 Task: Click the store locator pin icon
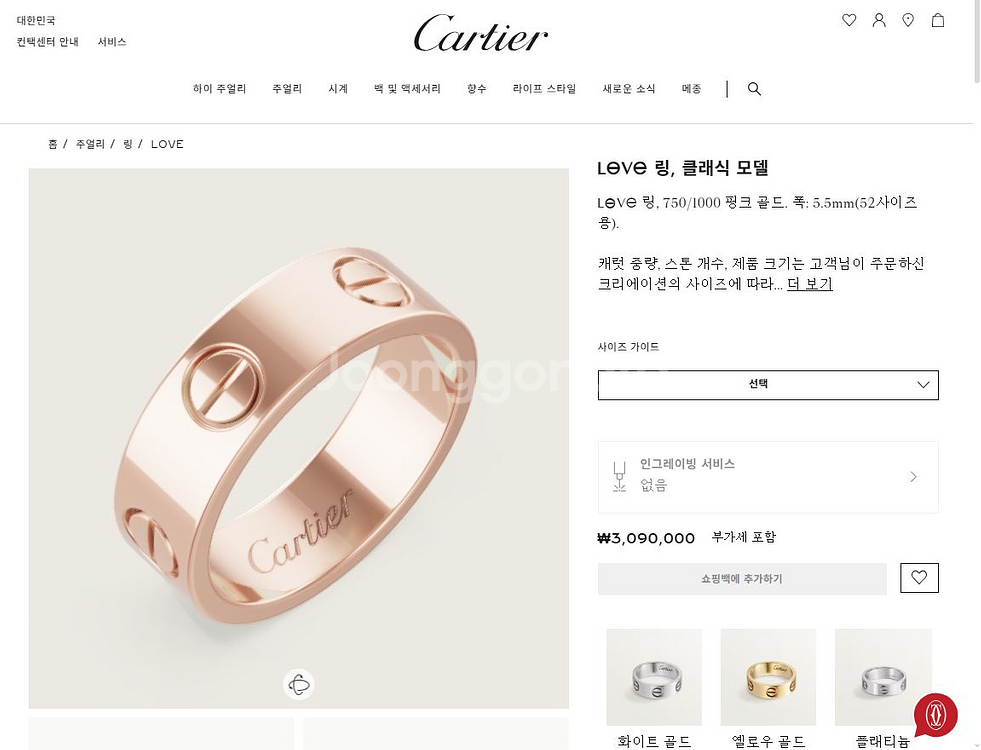(x=908, y=20)
